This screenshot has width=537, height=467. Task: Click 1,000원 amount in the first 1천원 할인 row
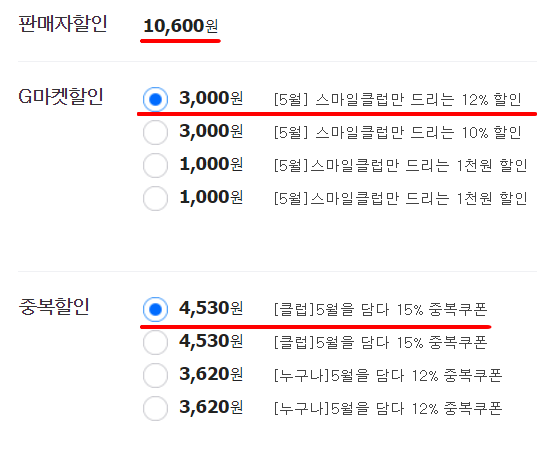[x=211, y=164]
